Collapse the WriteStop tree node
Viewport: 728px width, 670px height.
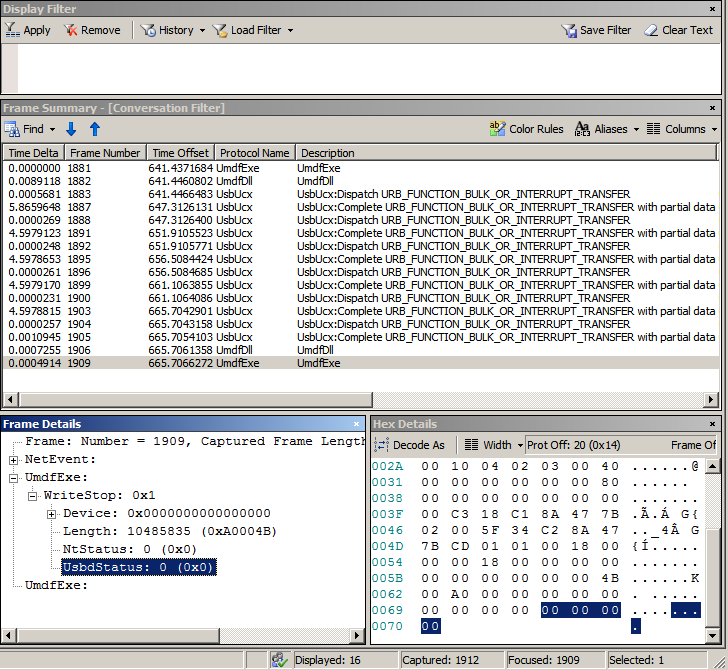[x=32, y=496]
